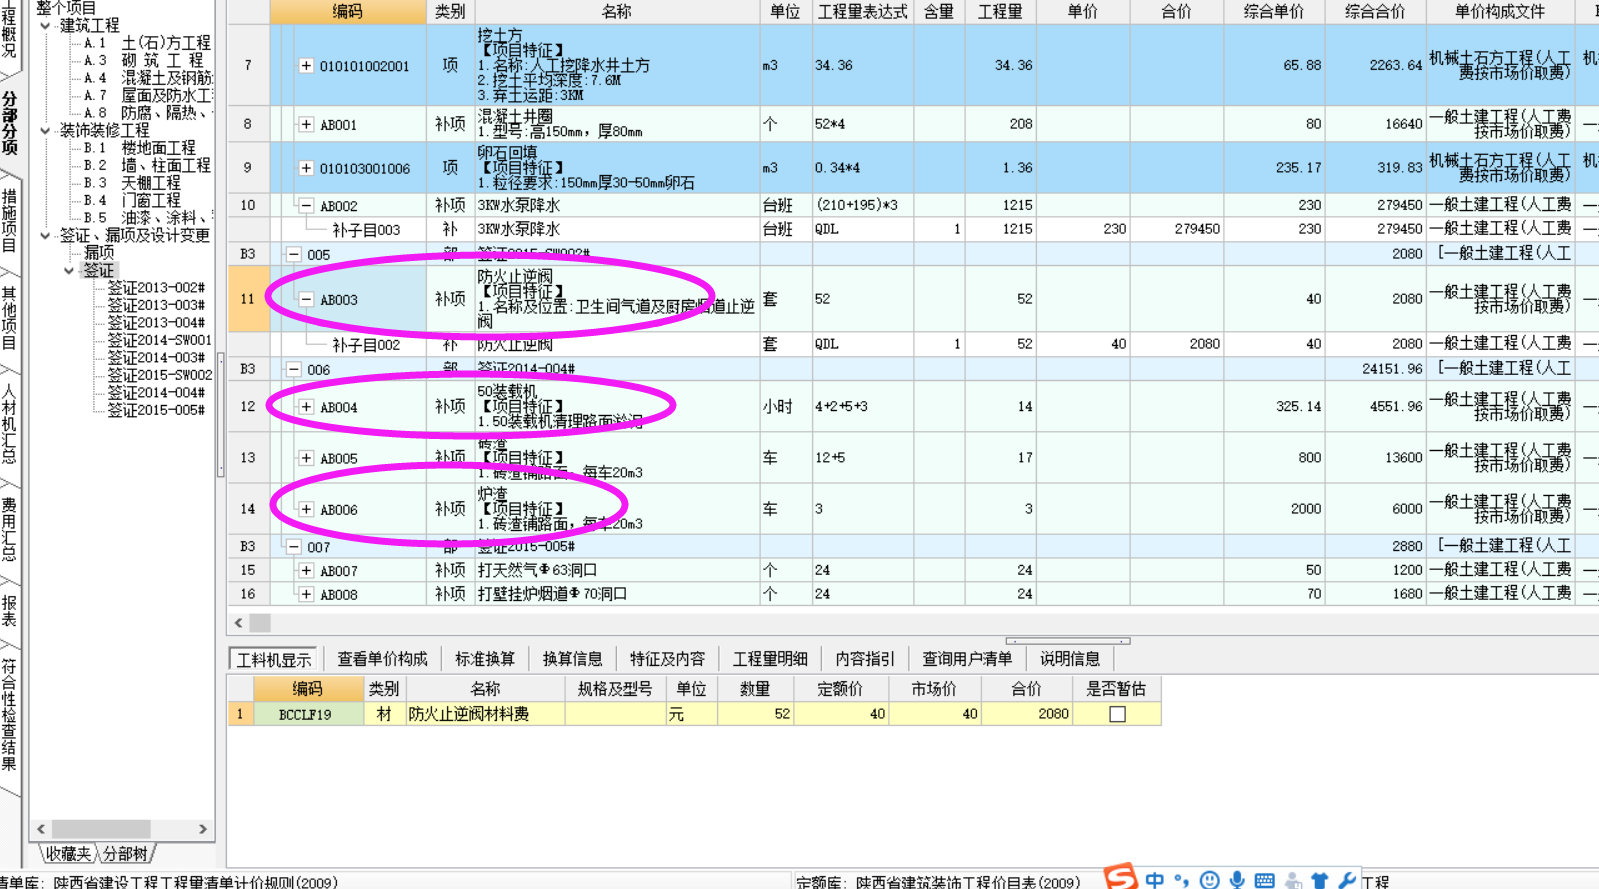1599x889 pixels.
Task: Toggle the 是否暂估 checkbox for BCCLF19
Action: pyautogui.click(x=1117, y=714)
